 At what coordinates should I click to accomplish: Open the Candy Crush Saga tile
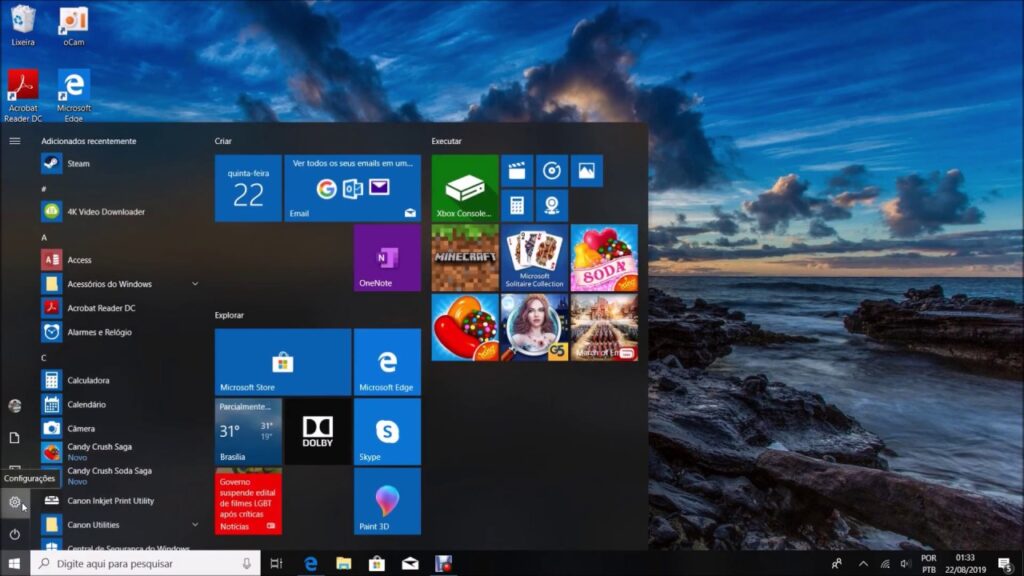[465, 327]
